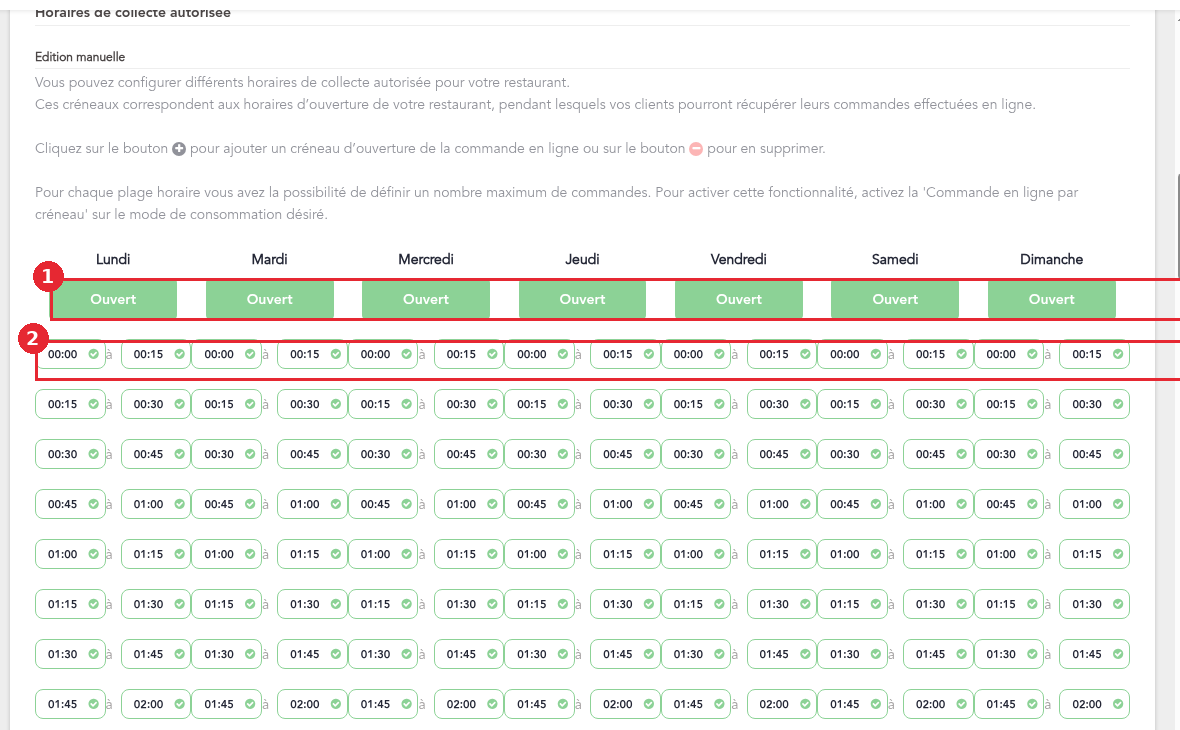The image size is (1180, 730).
Task: Click check icon in Mercredi's 02:00 end time
Action: click(x=492, y=704)
